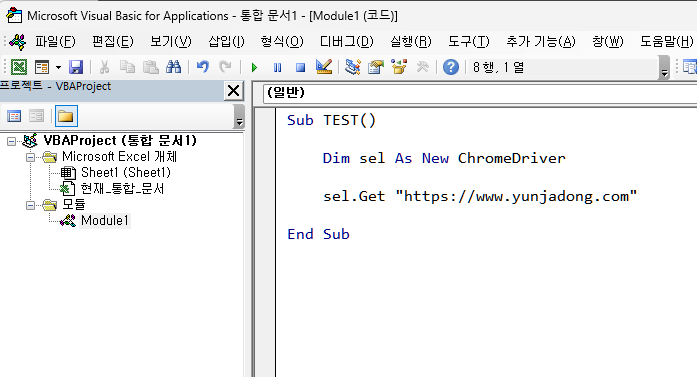
Task: Click the End Sub code line
Action: 318,234
